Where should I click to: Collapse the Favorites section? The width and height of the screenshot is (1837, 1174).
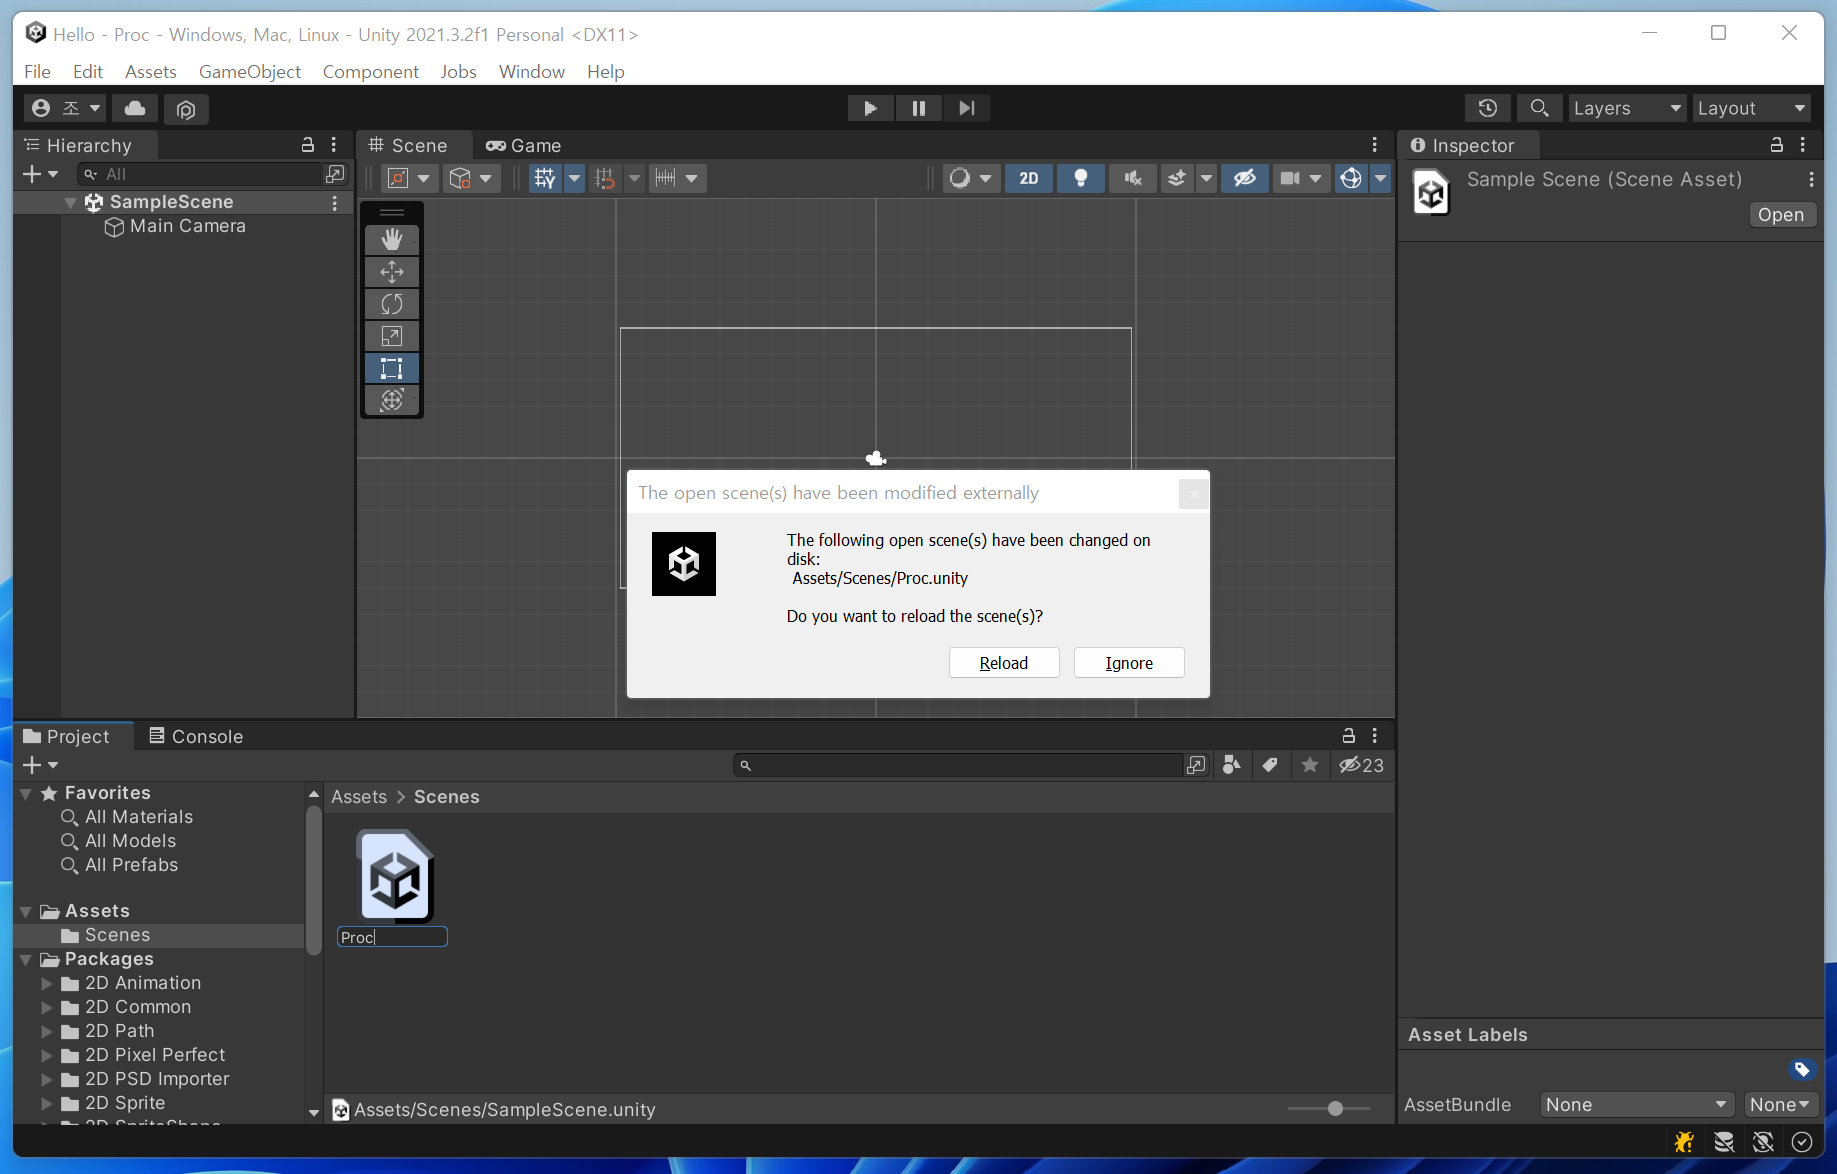[x=26, y=793]
